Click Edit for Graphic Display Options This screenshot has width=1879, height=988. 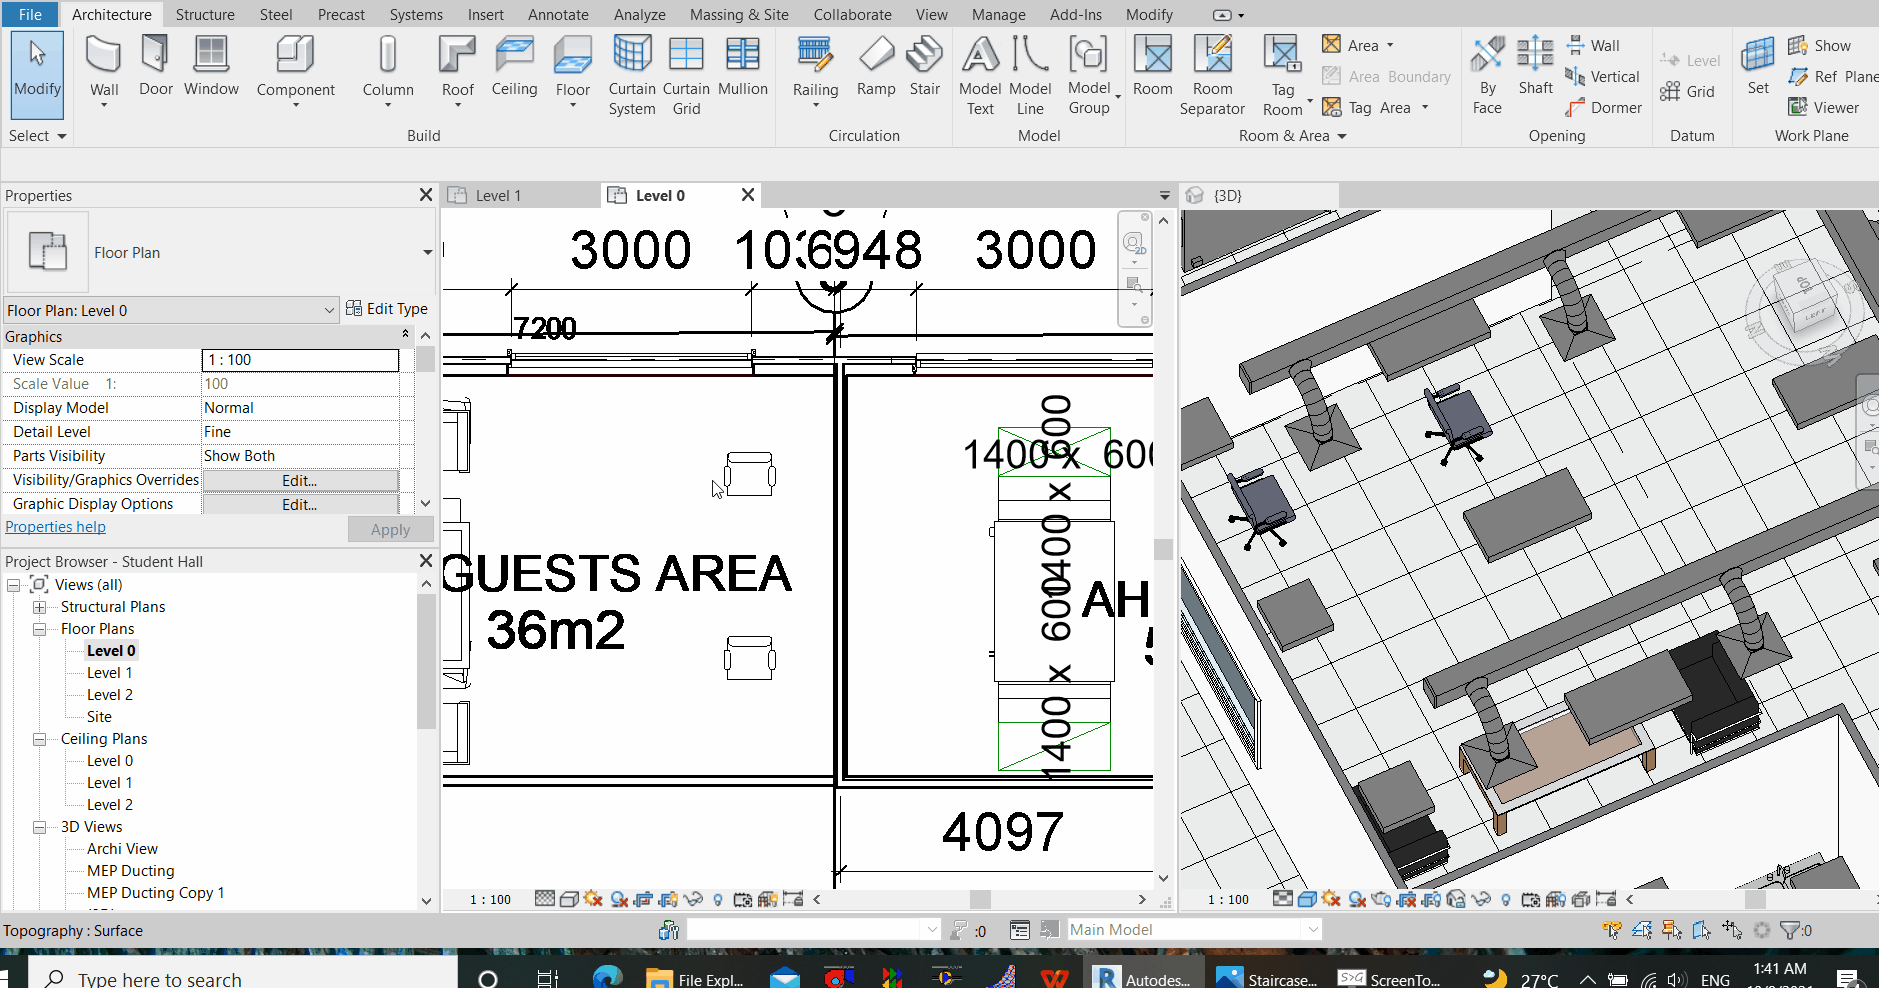click(300, 505)
